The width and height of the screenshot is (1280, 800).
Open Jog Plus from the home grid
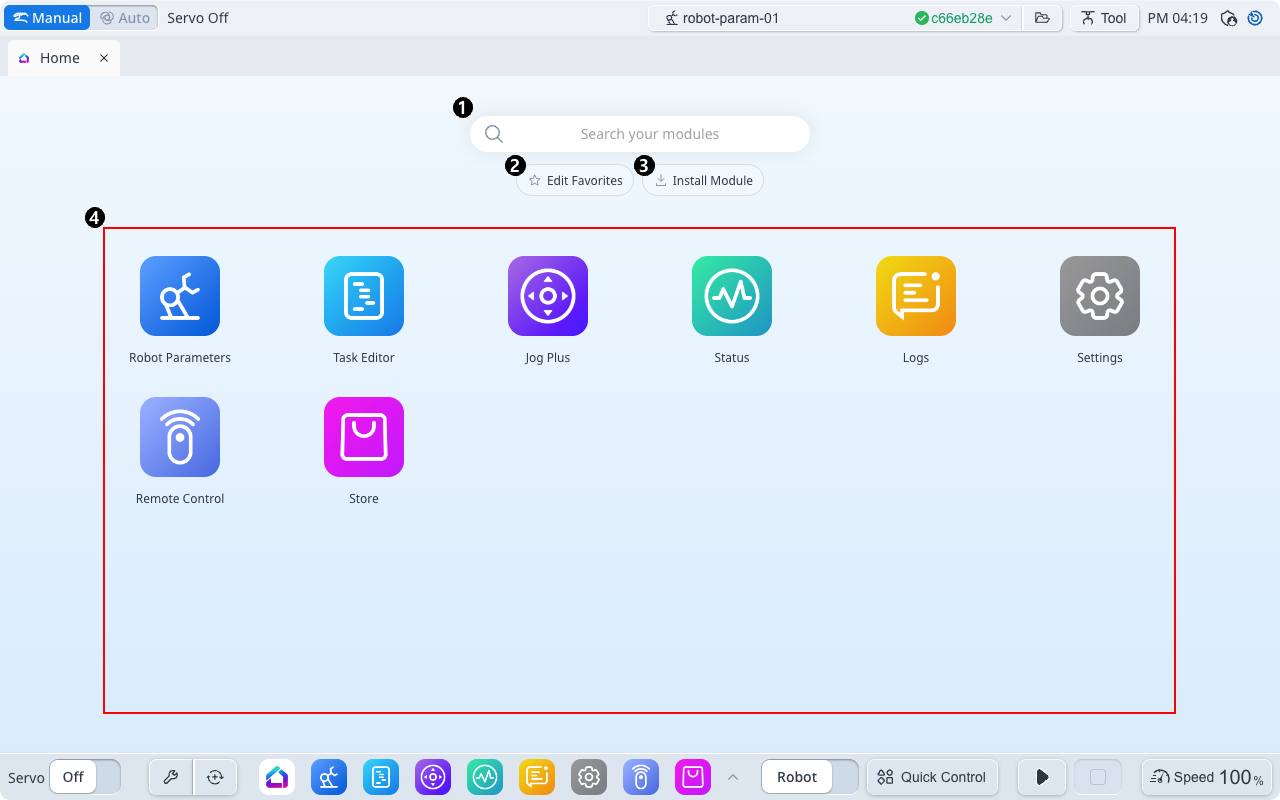pos(548,296)
